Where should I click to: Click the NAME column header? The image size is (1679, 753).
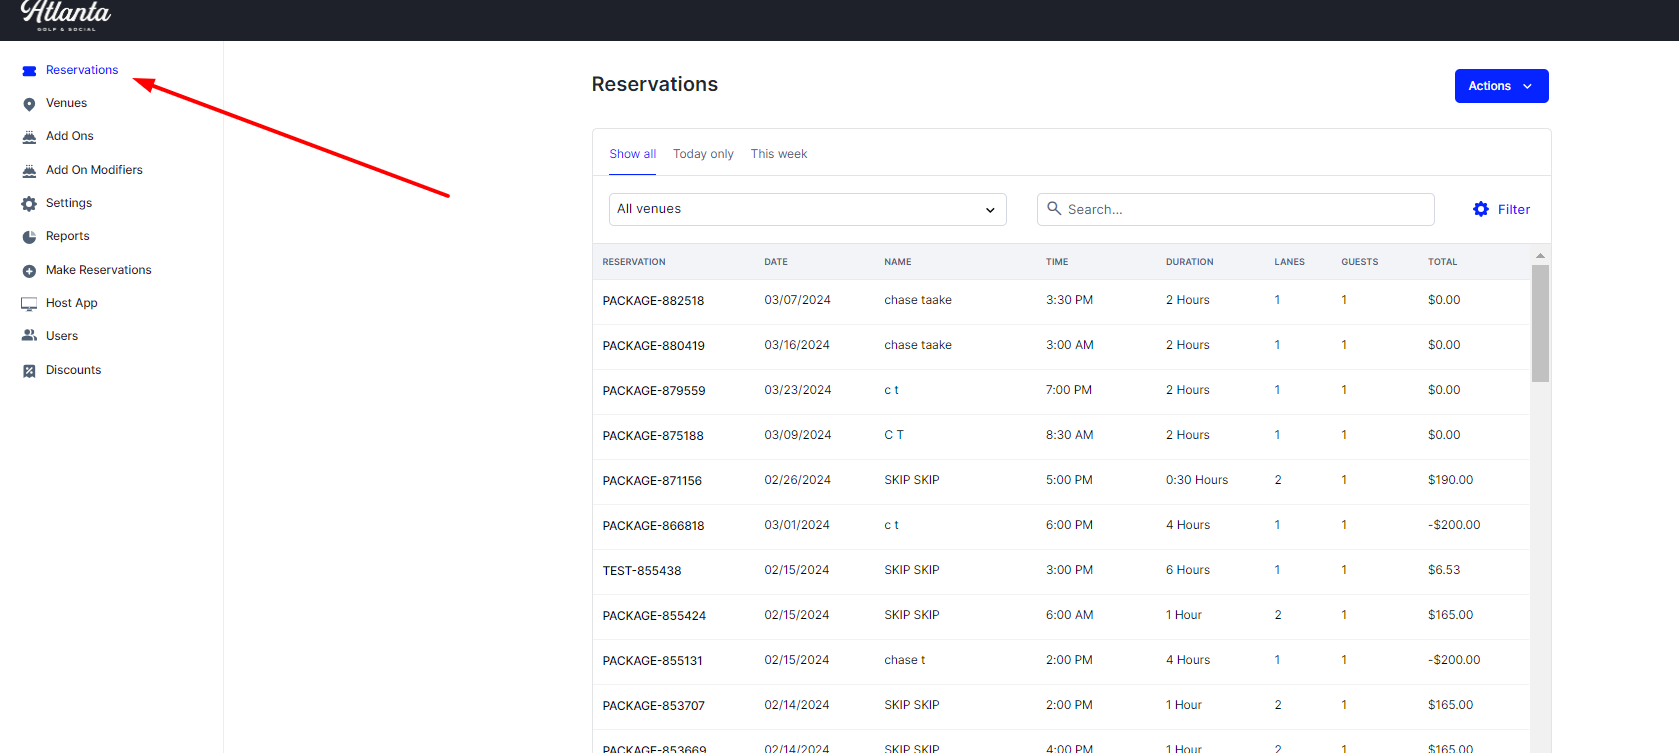898,262
